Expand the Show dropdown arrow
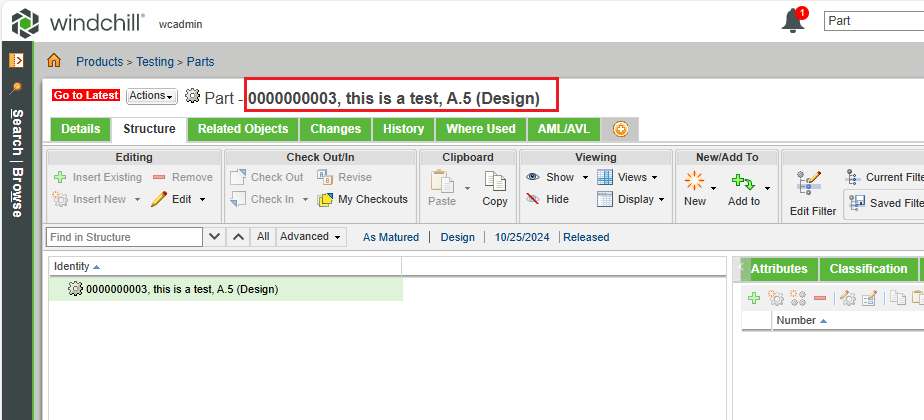This screenshot has width=924, height=420. pyautogui.click(x=585, y=177)
